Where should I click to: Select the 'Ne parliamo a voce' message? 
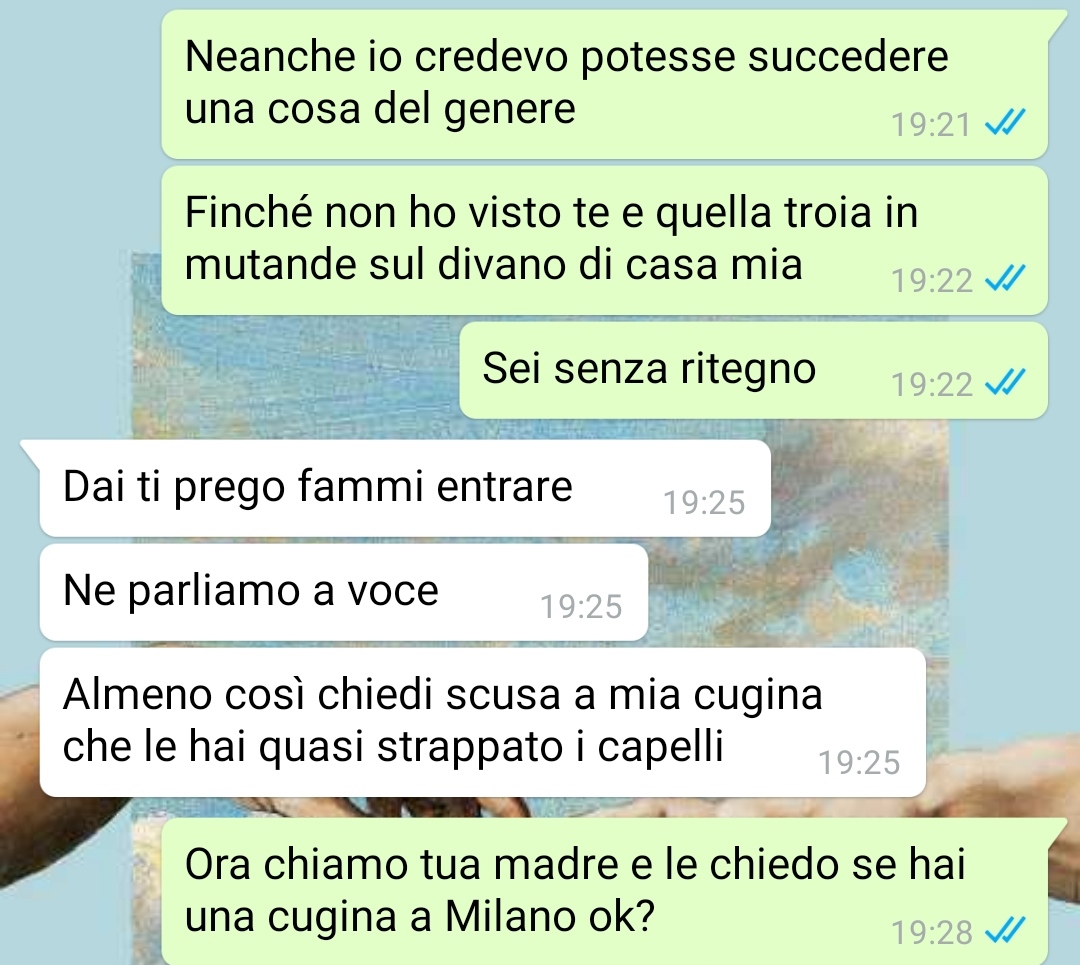tap(344, 592)
